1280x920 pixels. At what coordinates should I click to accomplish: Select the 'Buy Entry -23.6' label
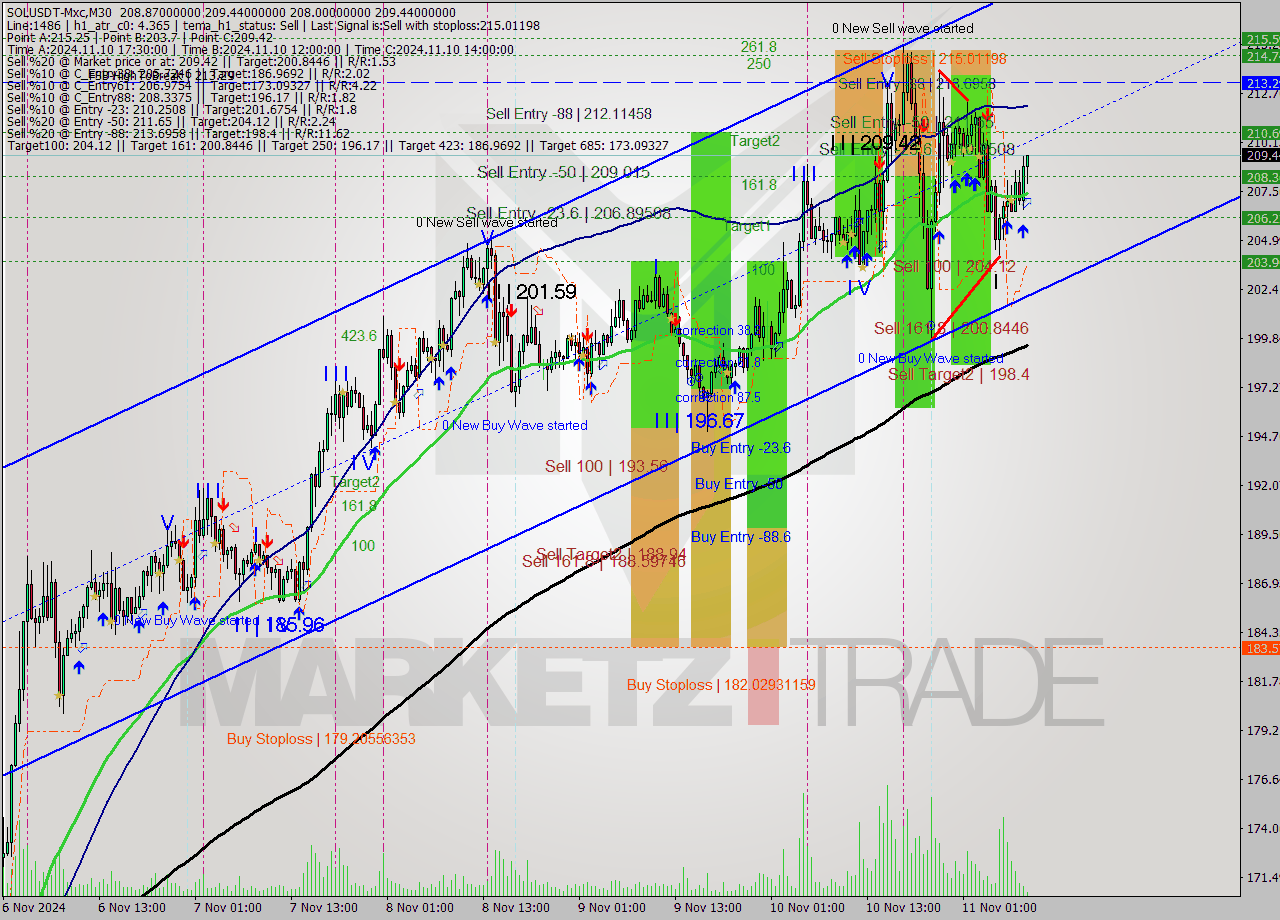[x=741, y=448]
